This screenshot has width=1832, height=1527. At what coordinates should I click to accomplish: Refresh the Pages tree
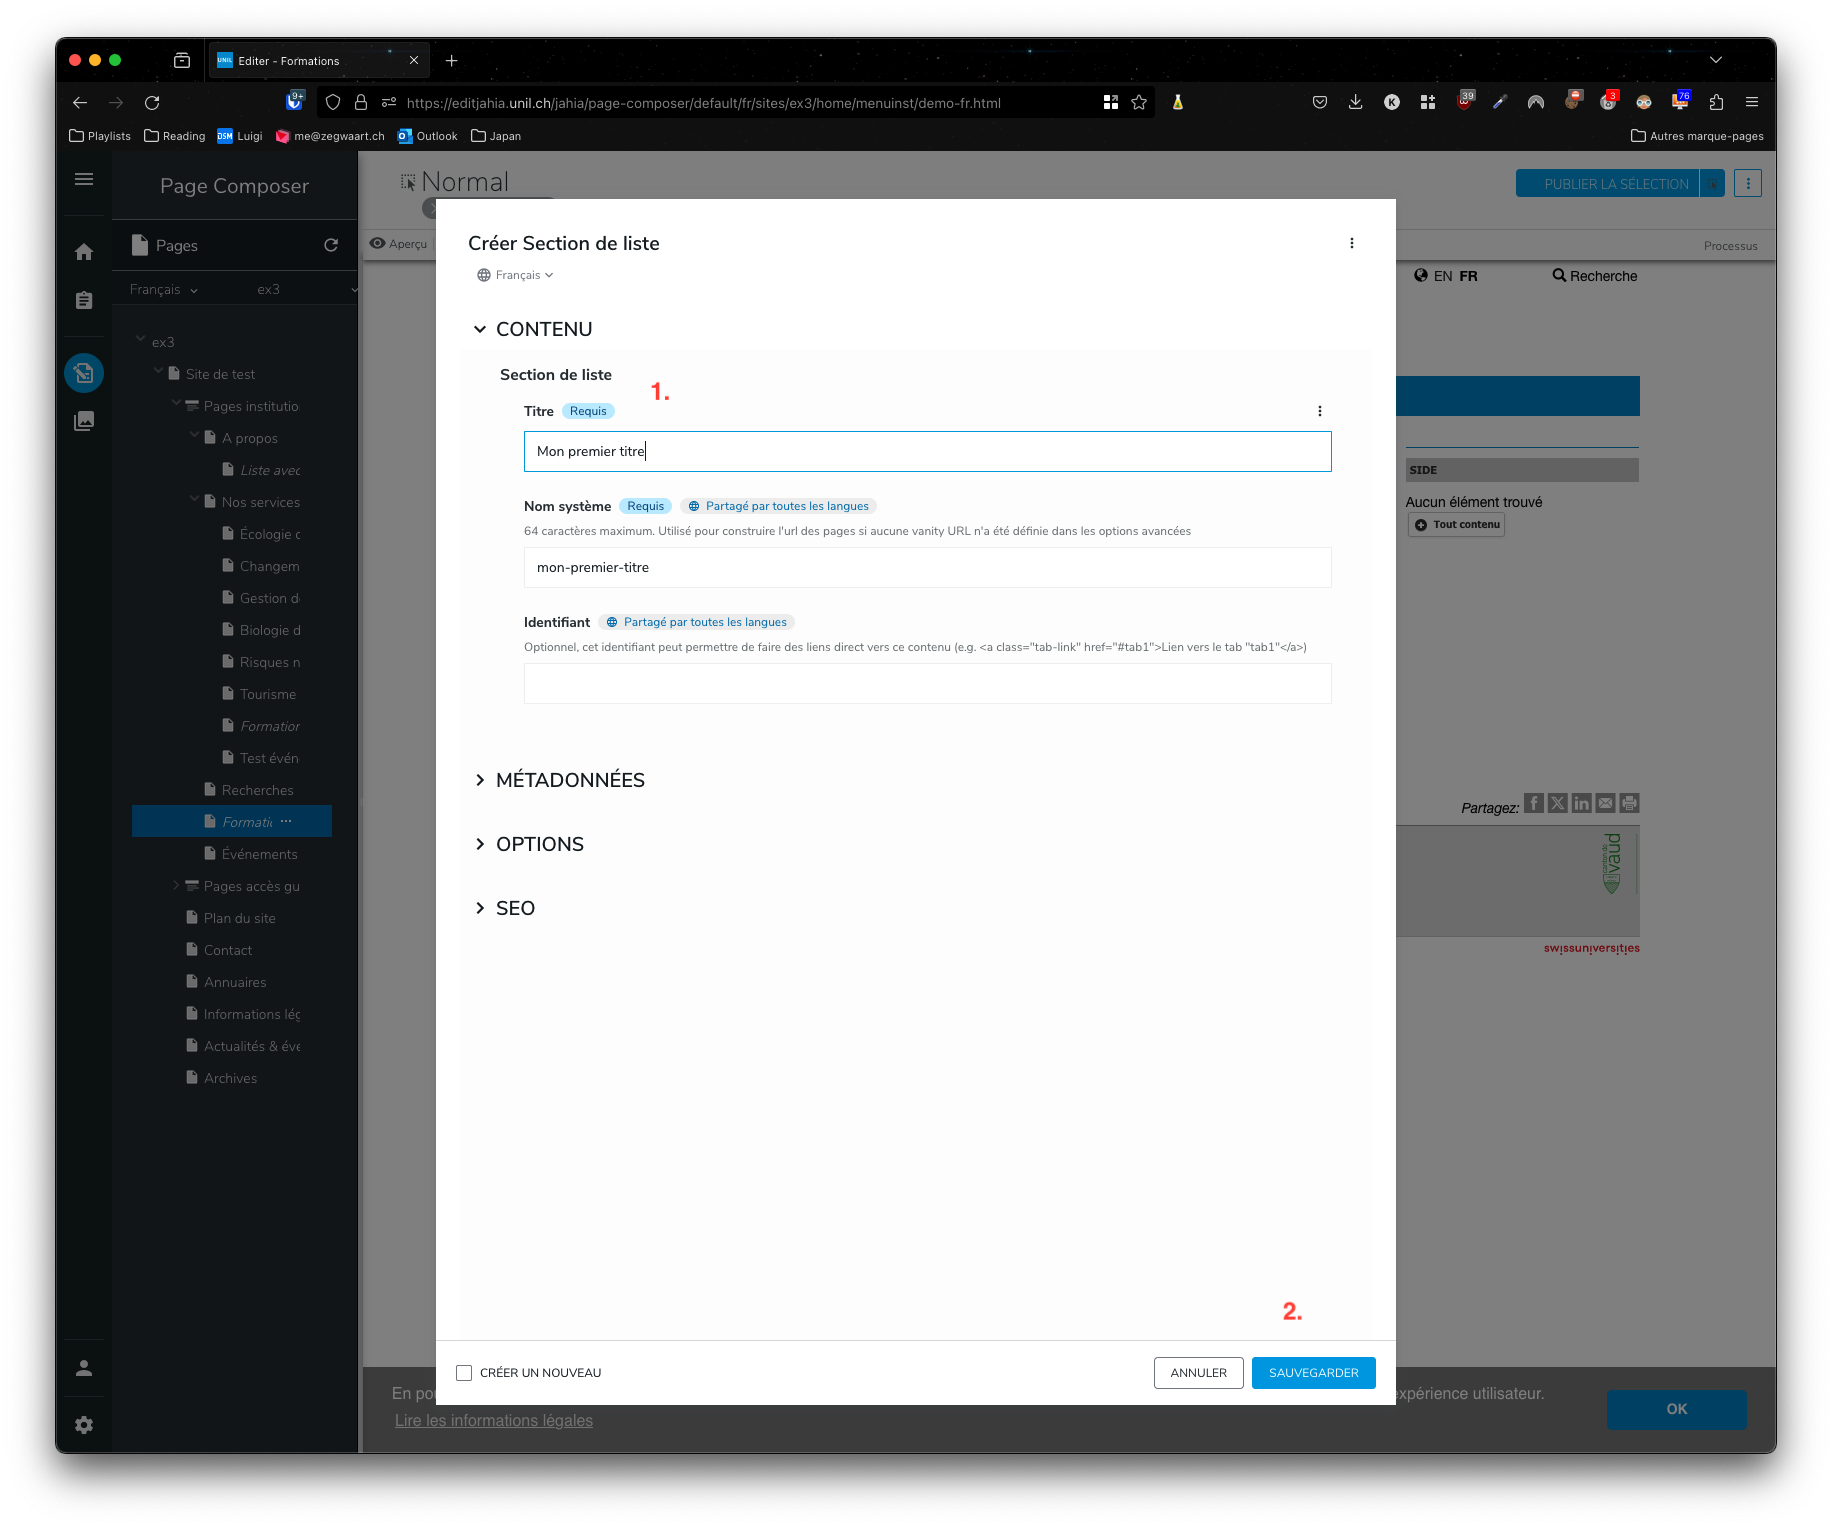331,245
